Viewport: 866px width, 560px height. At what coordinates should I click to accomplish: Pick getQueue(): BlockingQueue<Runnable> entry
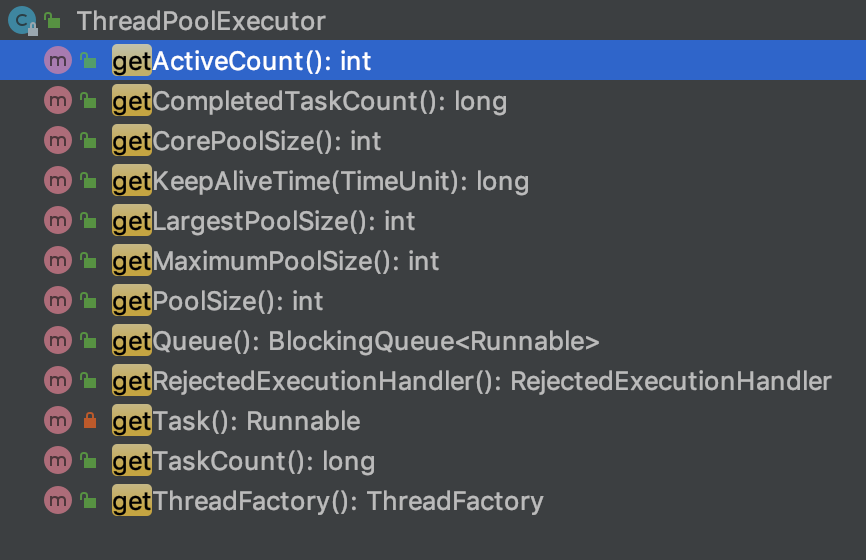click(433, 341)
